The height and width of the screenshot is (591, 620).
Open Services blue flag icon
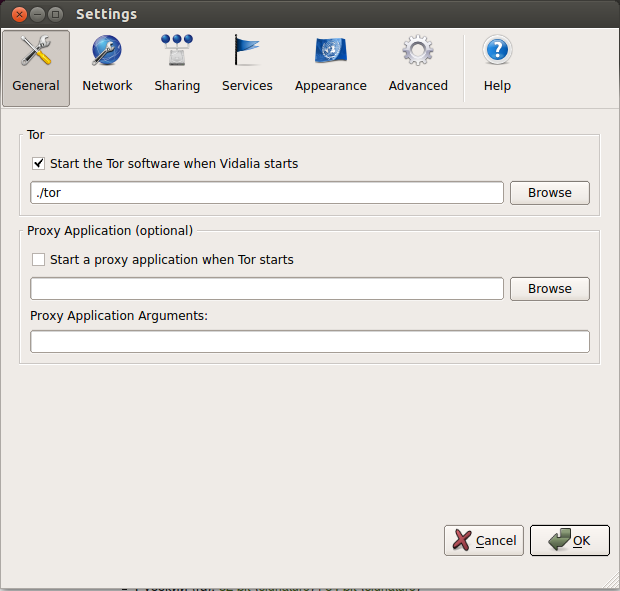click(x=247, y=50)
